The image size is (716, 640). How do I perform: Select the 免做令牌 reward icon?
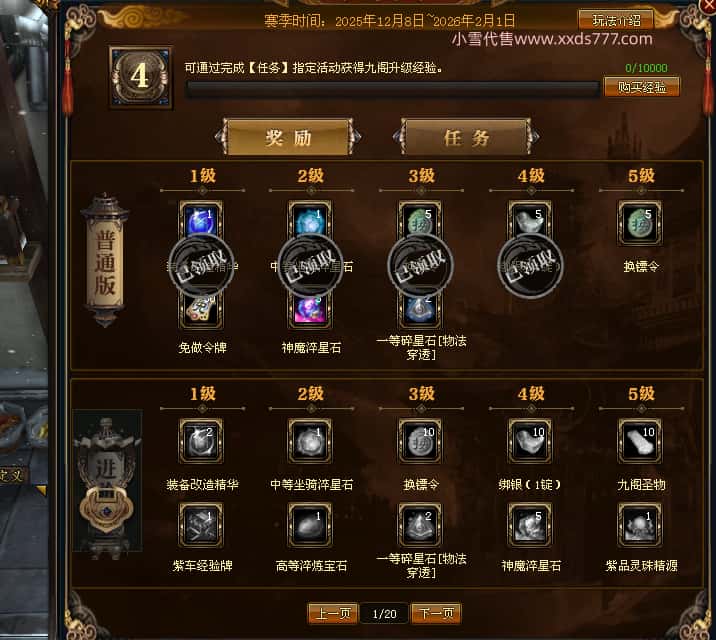pyautogui.click(x=201, y=310)
